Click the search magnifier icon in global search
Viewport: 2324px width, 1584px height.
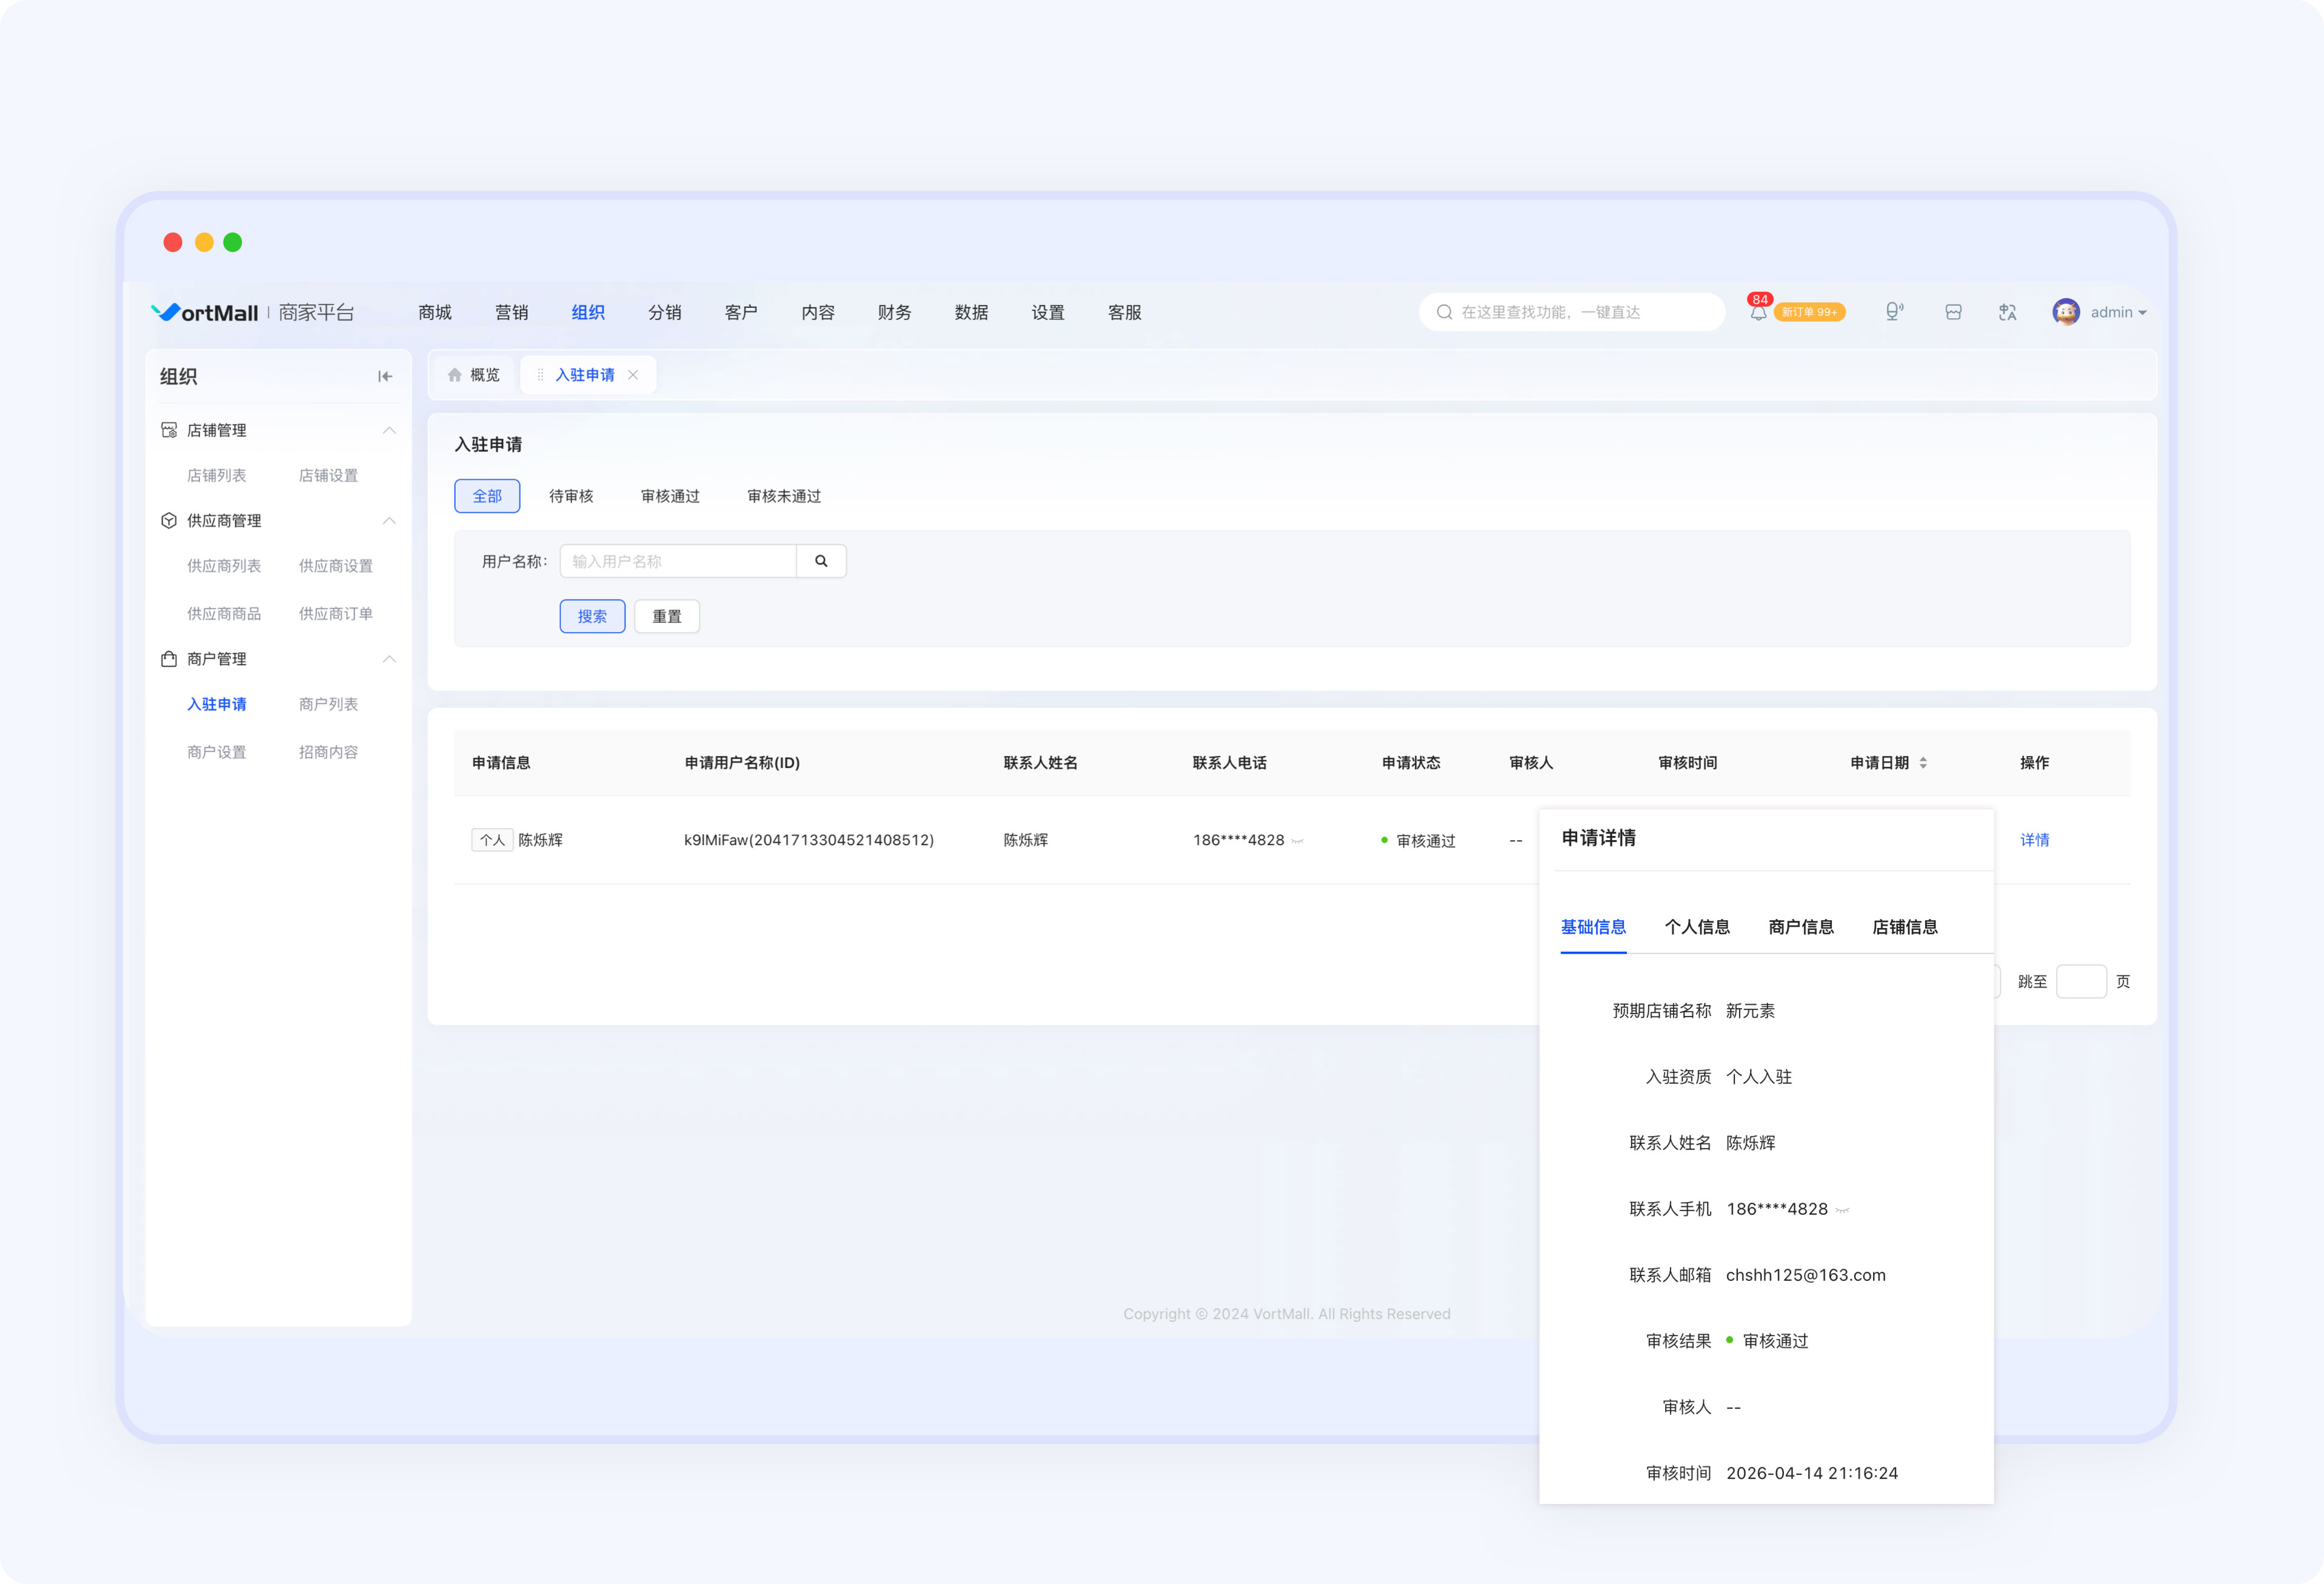click(1444, 312)
